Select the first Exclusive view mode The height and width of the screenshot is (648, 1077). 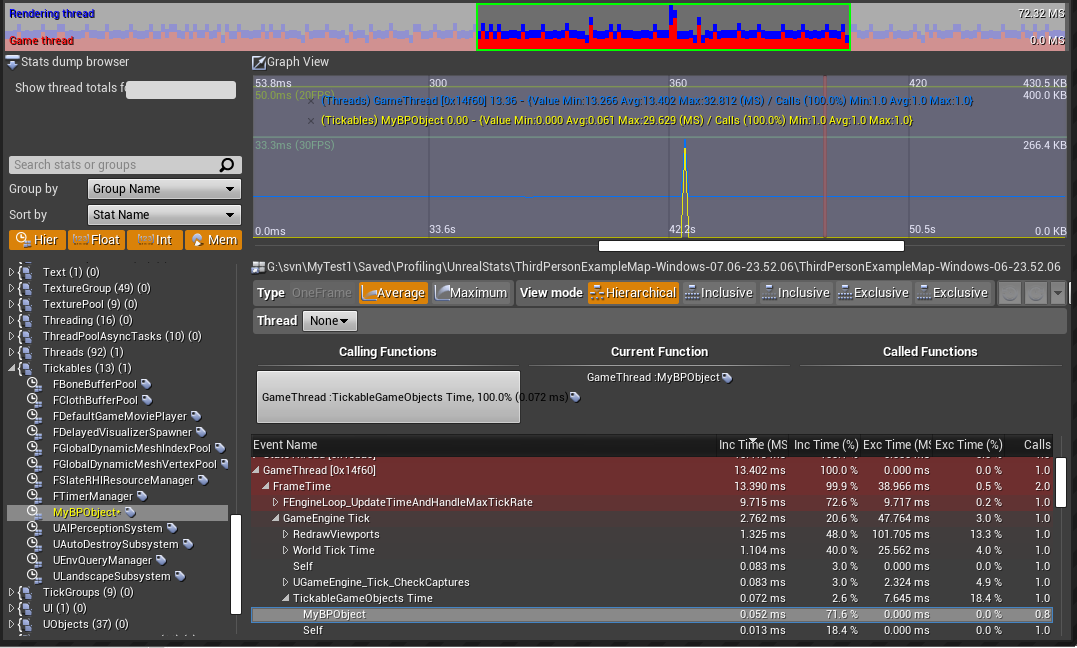(x=874, y=293)
